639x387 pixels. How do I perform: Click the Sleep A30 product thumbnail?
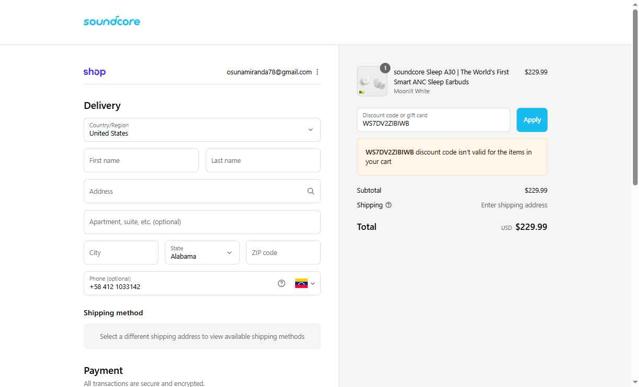[x=372, y=81]
